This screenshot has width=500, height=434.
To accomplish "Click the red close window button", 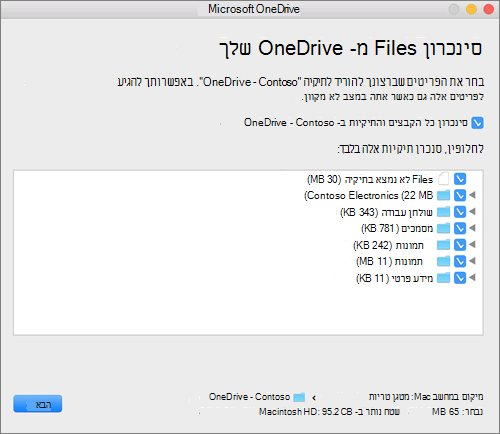I will click(489, 9).
